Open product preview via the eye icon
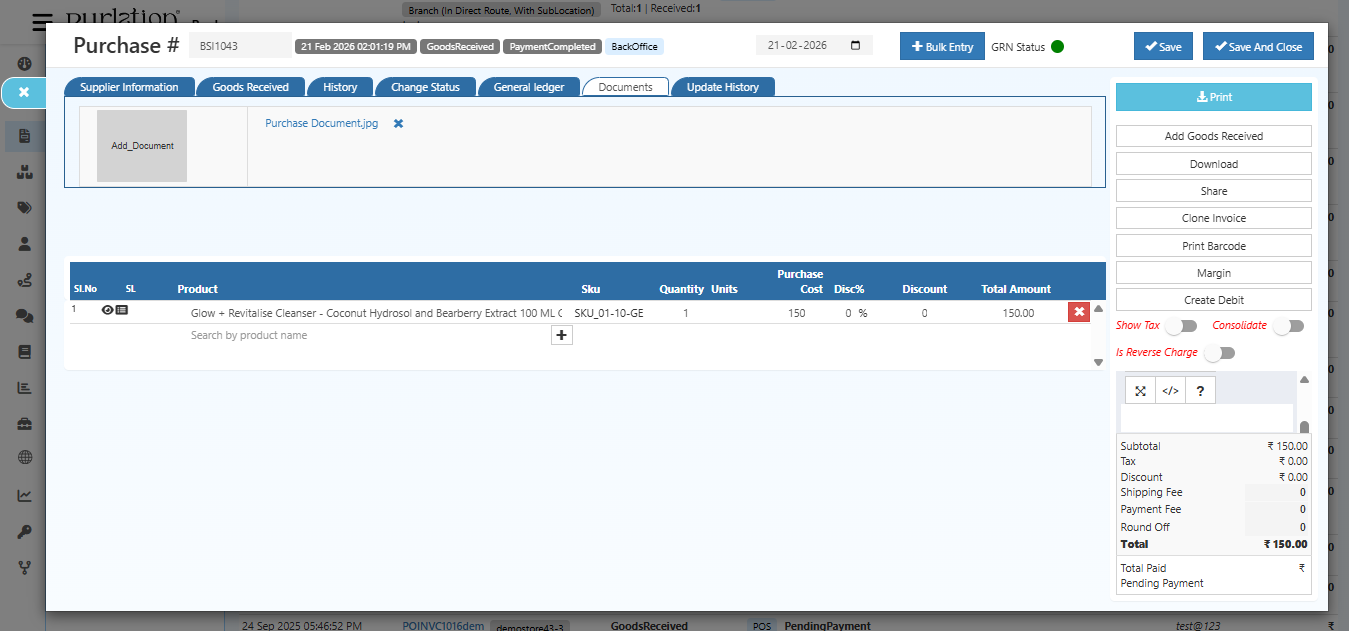Image resolution: width=1349 pixels, height=631 pixels. (107, 310)
